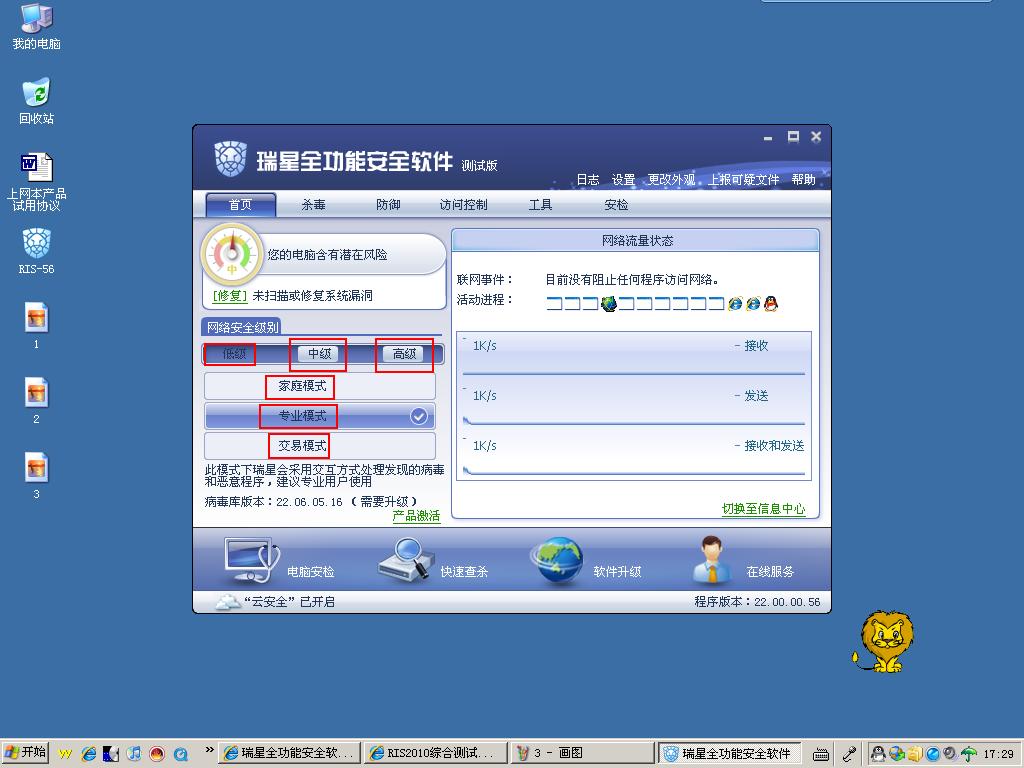This screenshot has width=1024, height=768.
Task: Switch to RIS2010综合测试 taskbar window
Action: click(435, 753)
